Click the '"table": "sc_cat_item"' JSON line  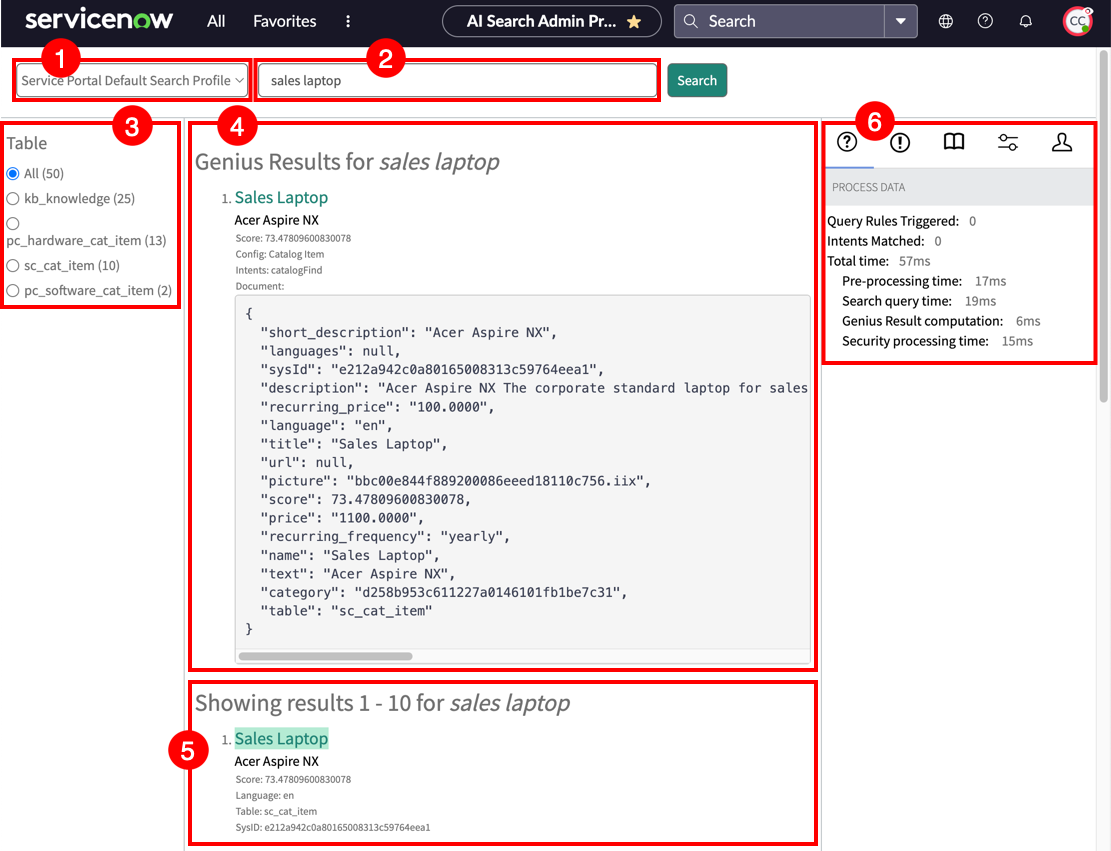[346, 611]
